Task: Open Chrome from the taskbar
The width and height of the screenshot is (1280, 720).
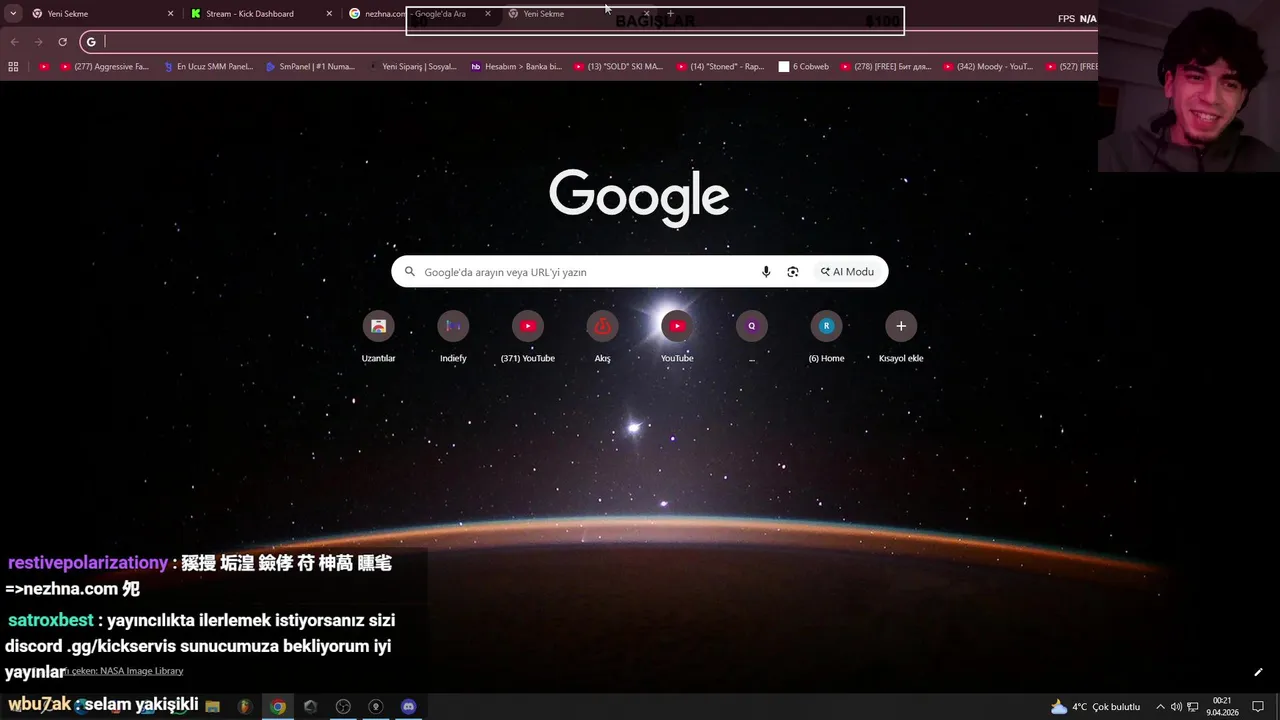Action: click(x=278, y=707)
